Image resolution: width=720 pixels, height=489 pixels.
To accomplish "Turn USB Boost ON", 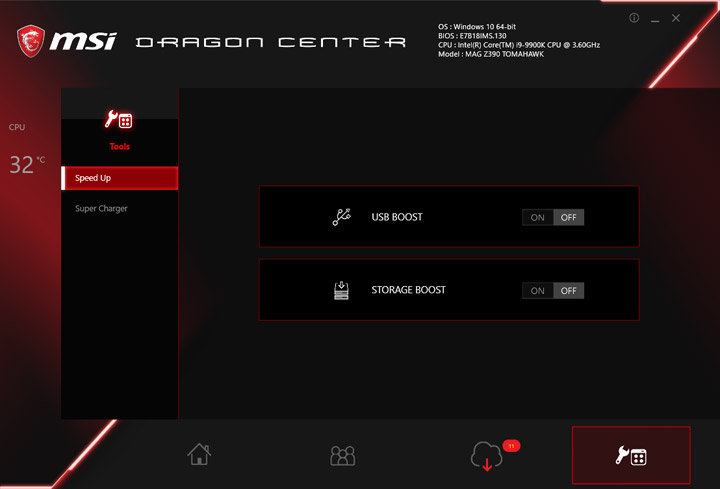I will point(538,217).
